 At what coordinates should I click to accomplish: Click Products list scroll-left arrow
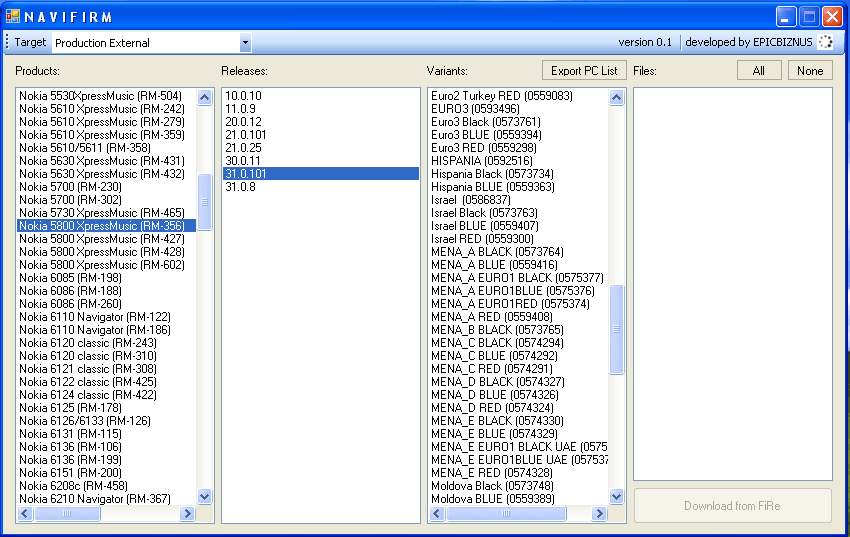(x=25, y=513)
